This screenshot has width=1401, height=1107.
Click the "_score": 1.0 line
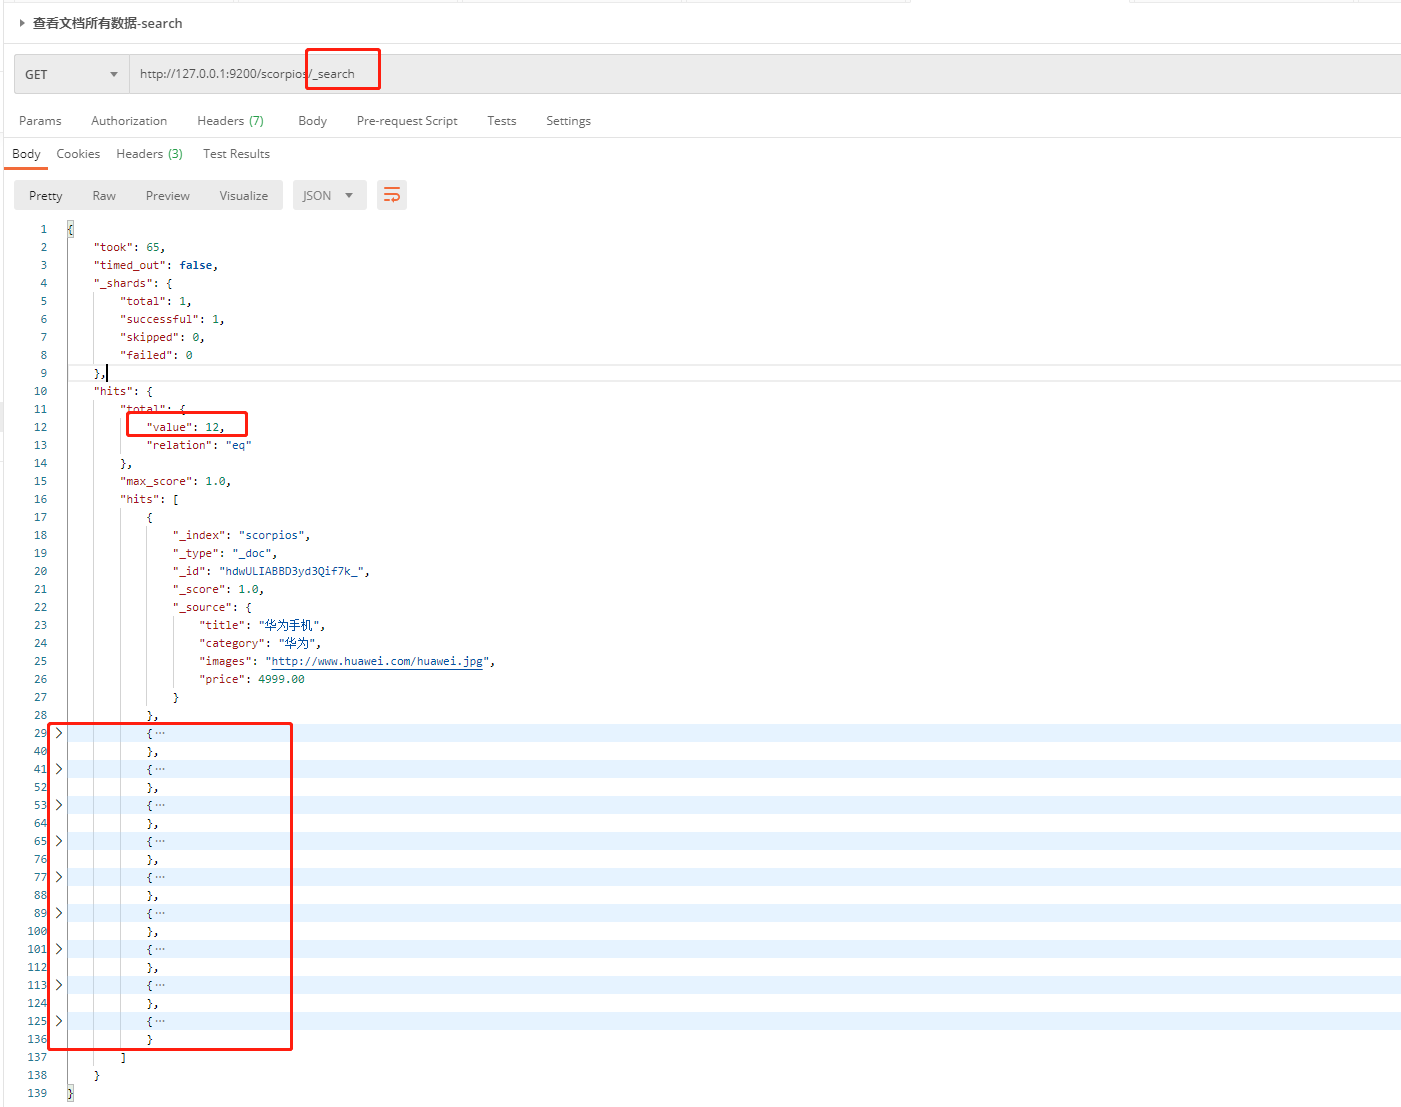[x=218, y=589]
